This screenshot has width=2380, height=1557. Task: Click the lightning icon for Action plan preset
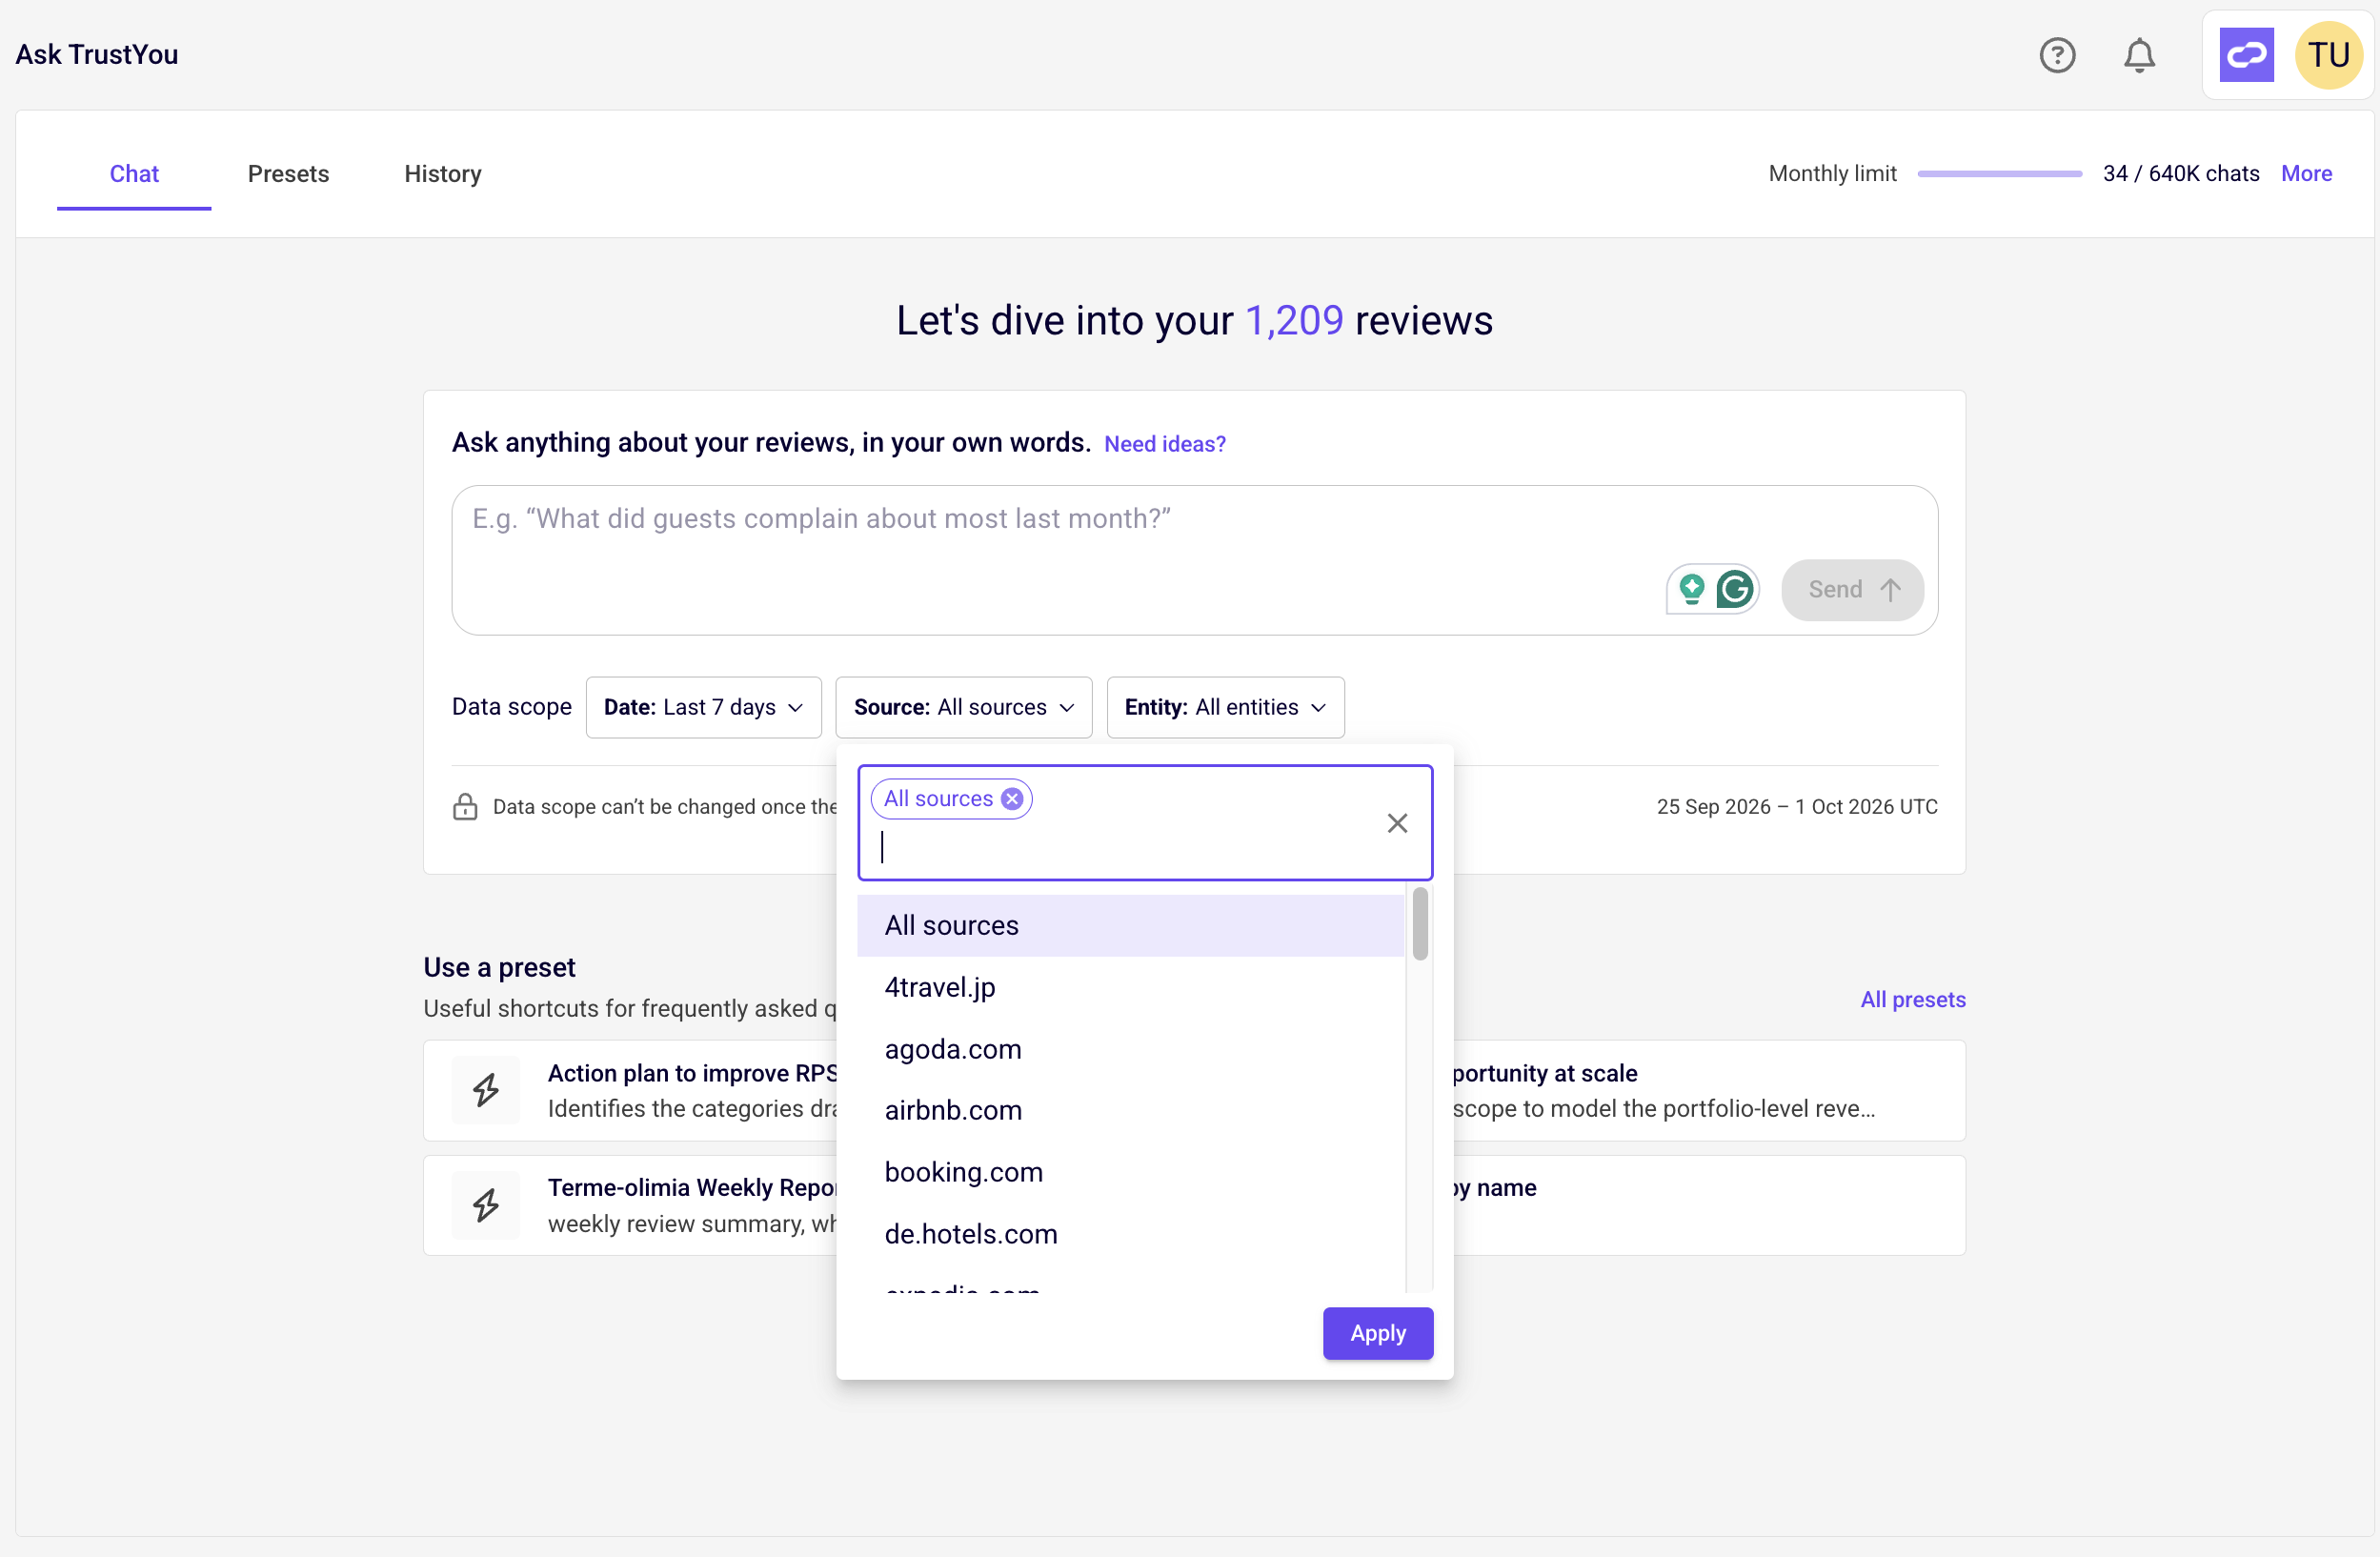click(486, 1090)
